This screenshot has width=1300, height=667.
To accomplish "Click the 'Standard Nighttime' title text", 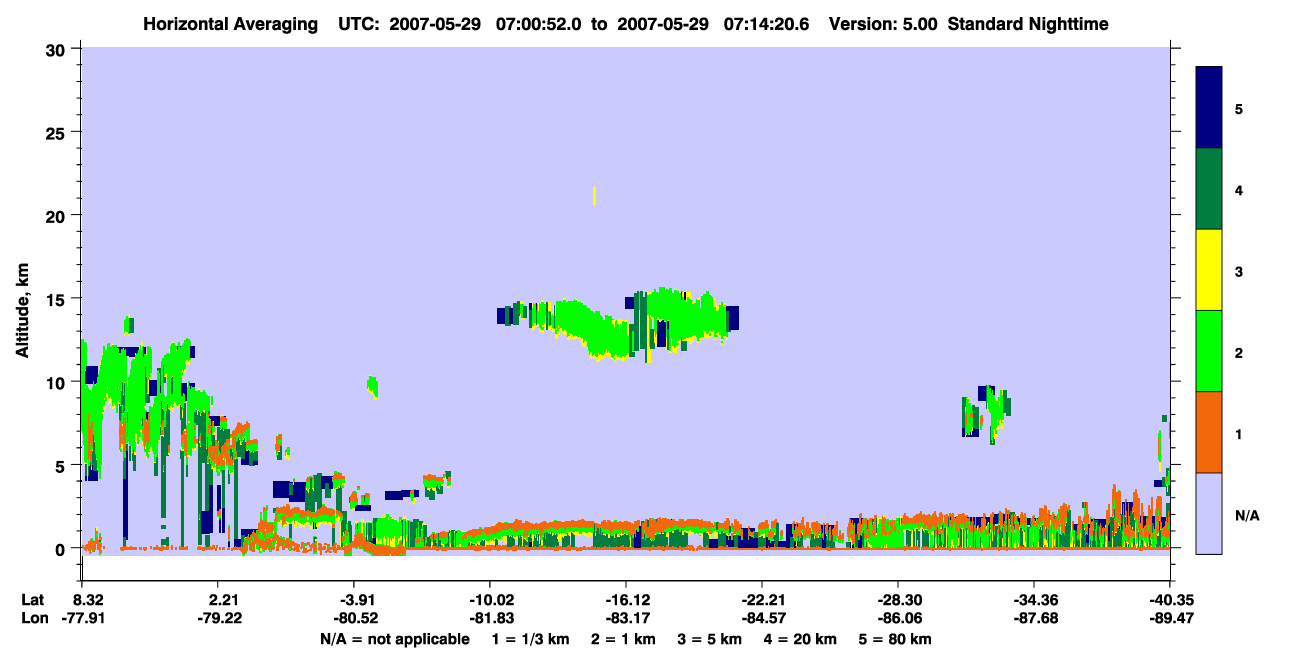I will pos(1028,24).
